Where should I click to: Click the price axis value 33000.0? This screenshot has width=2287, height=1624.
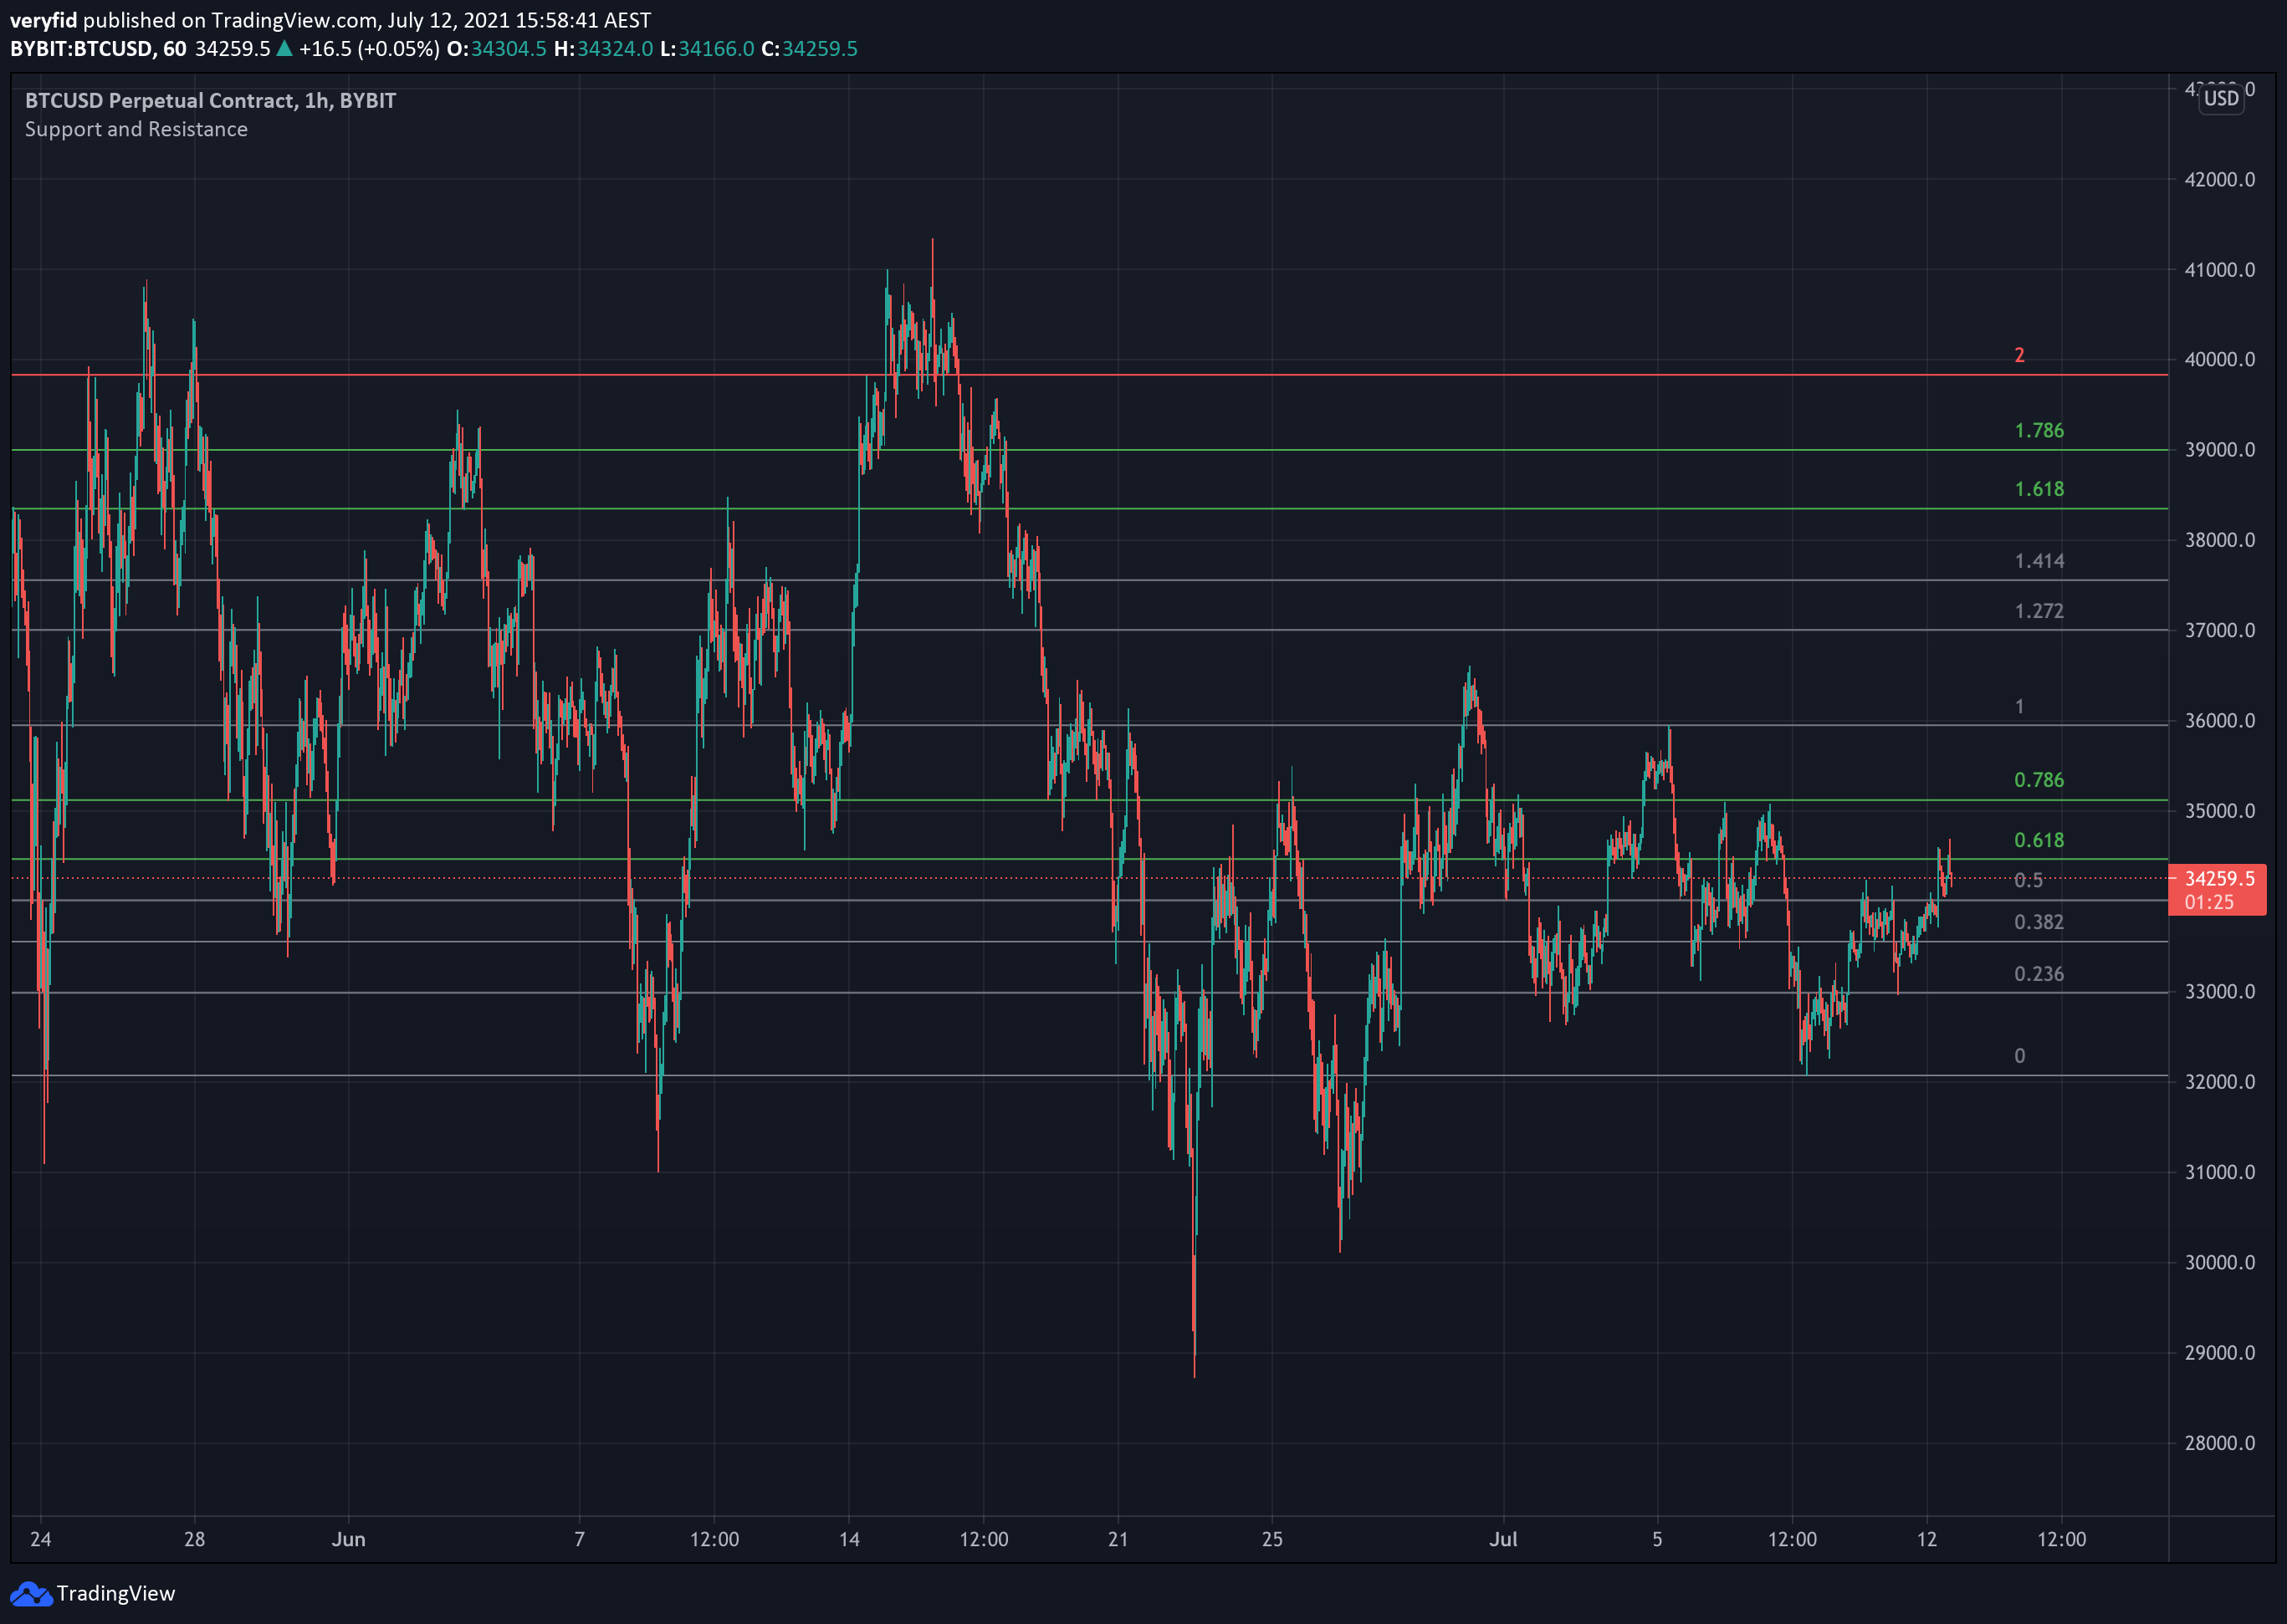click(x=2220, y=992)
